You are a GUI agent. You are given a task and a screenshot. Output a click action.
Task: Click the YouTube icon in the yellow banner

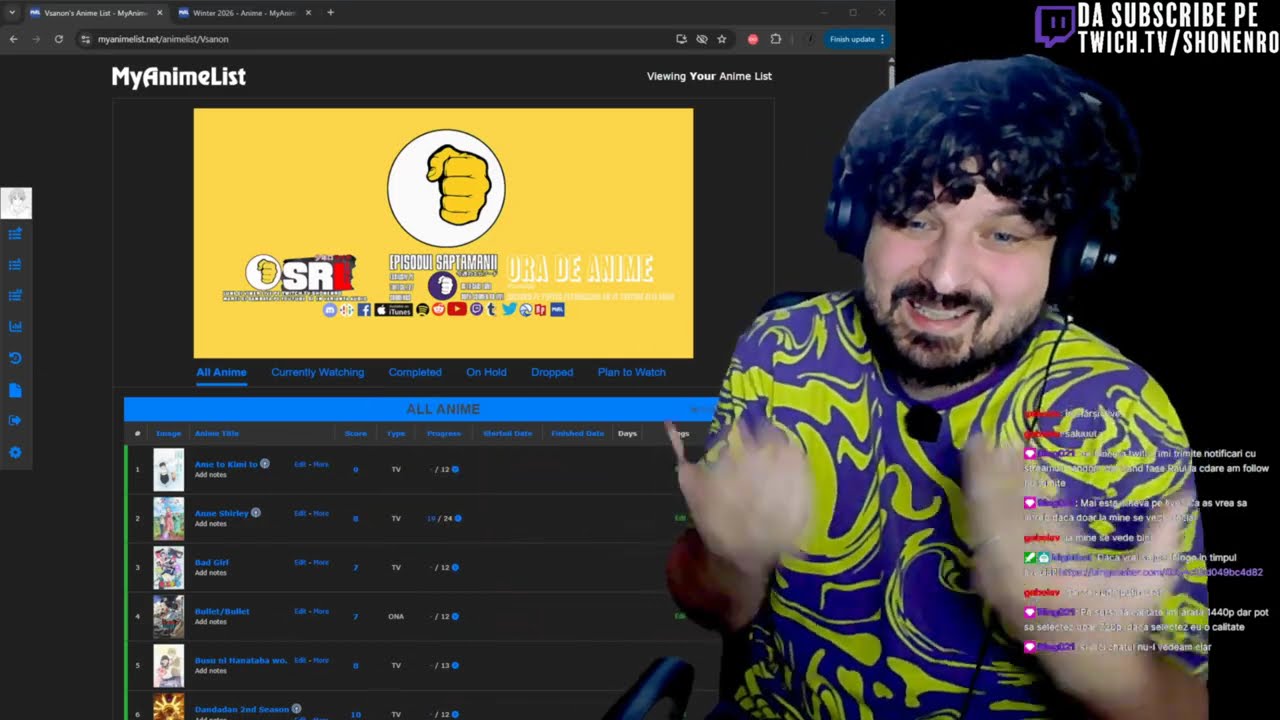click(457, 310)
